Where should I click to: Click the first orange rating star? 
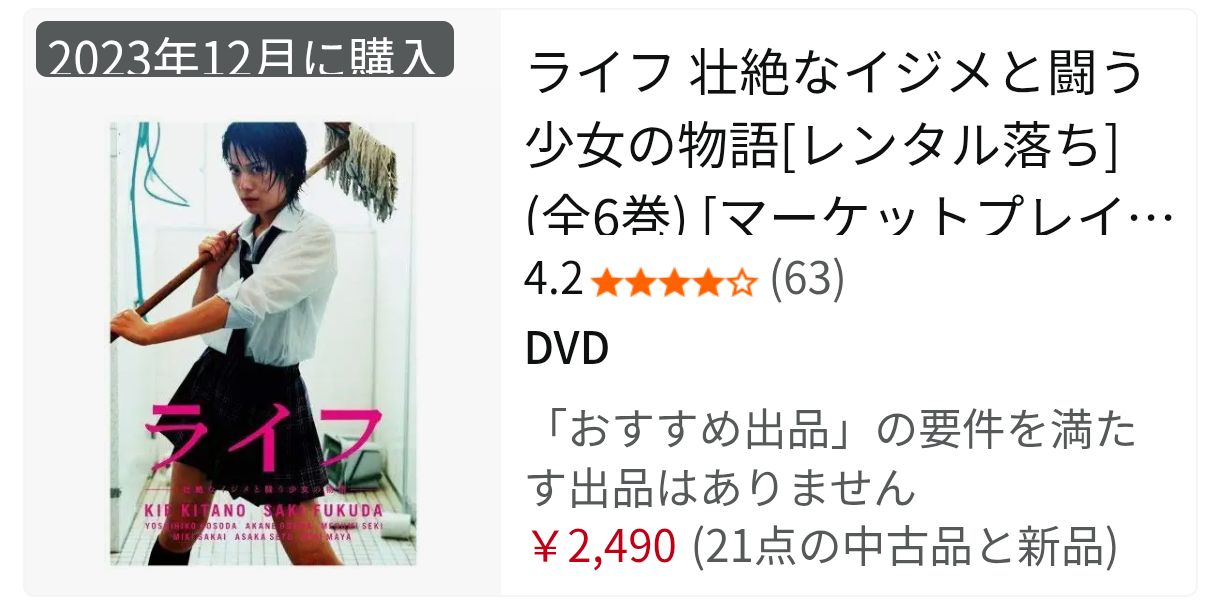coord(607,285)
